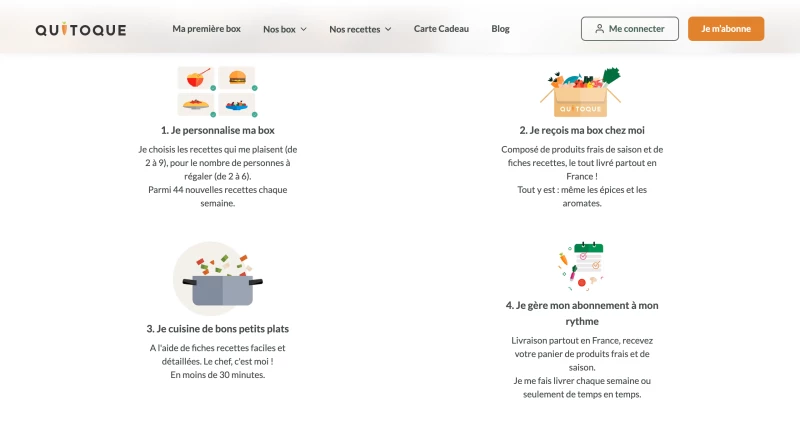Click the burger dish thumbnail
The image size is (800, 424).
click(x=238, y=78)
